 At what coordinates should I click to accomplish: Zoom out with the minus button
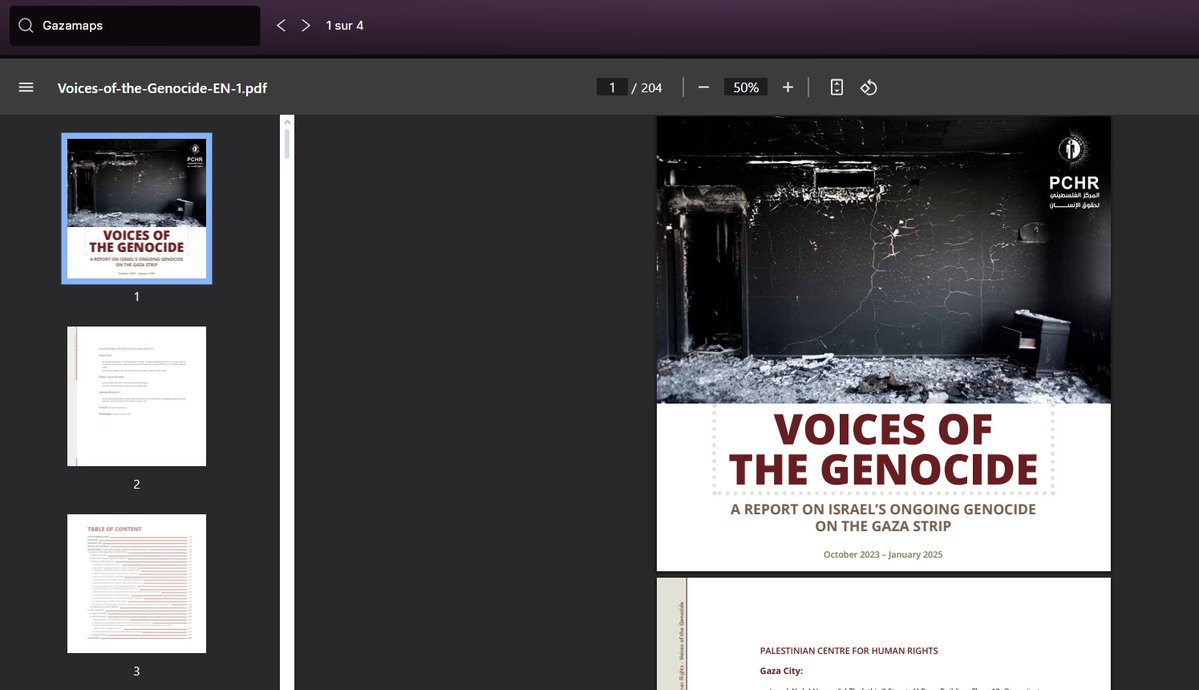click(703, 87)
